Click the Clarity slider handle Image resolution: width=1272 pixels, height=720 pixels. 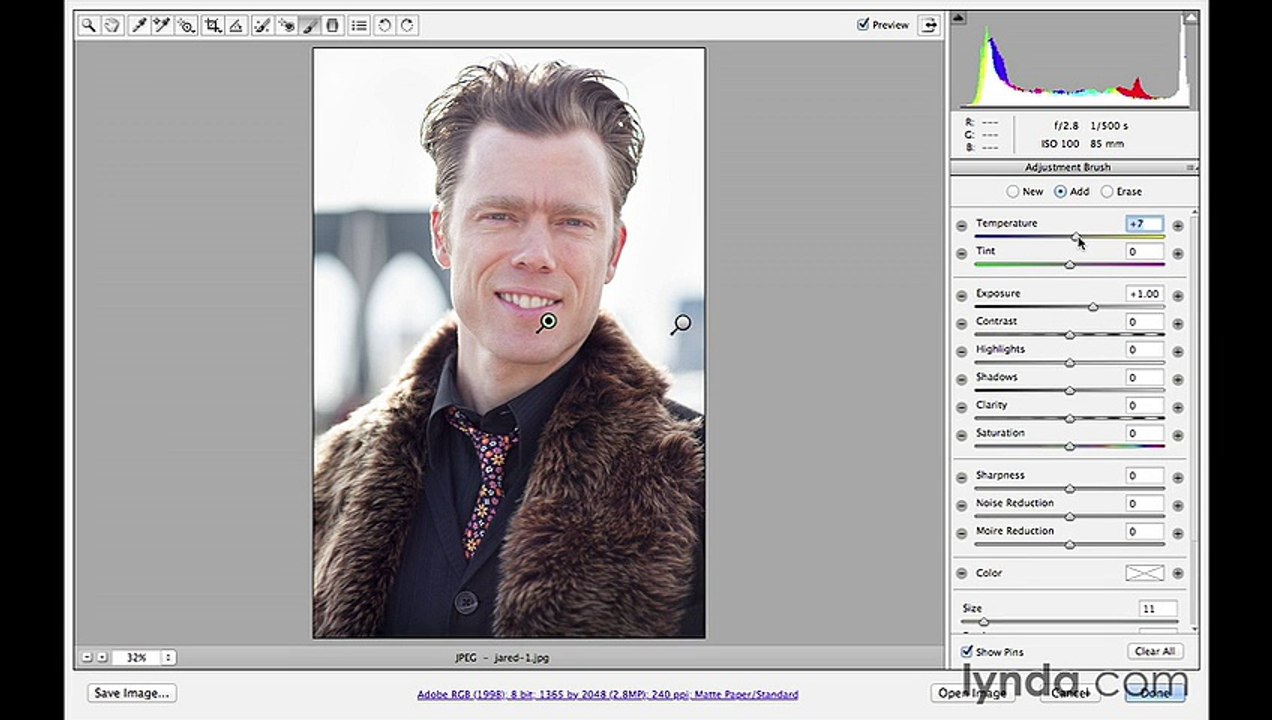1070,419
